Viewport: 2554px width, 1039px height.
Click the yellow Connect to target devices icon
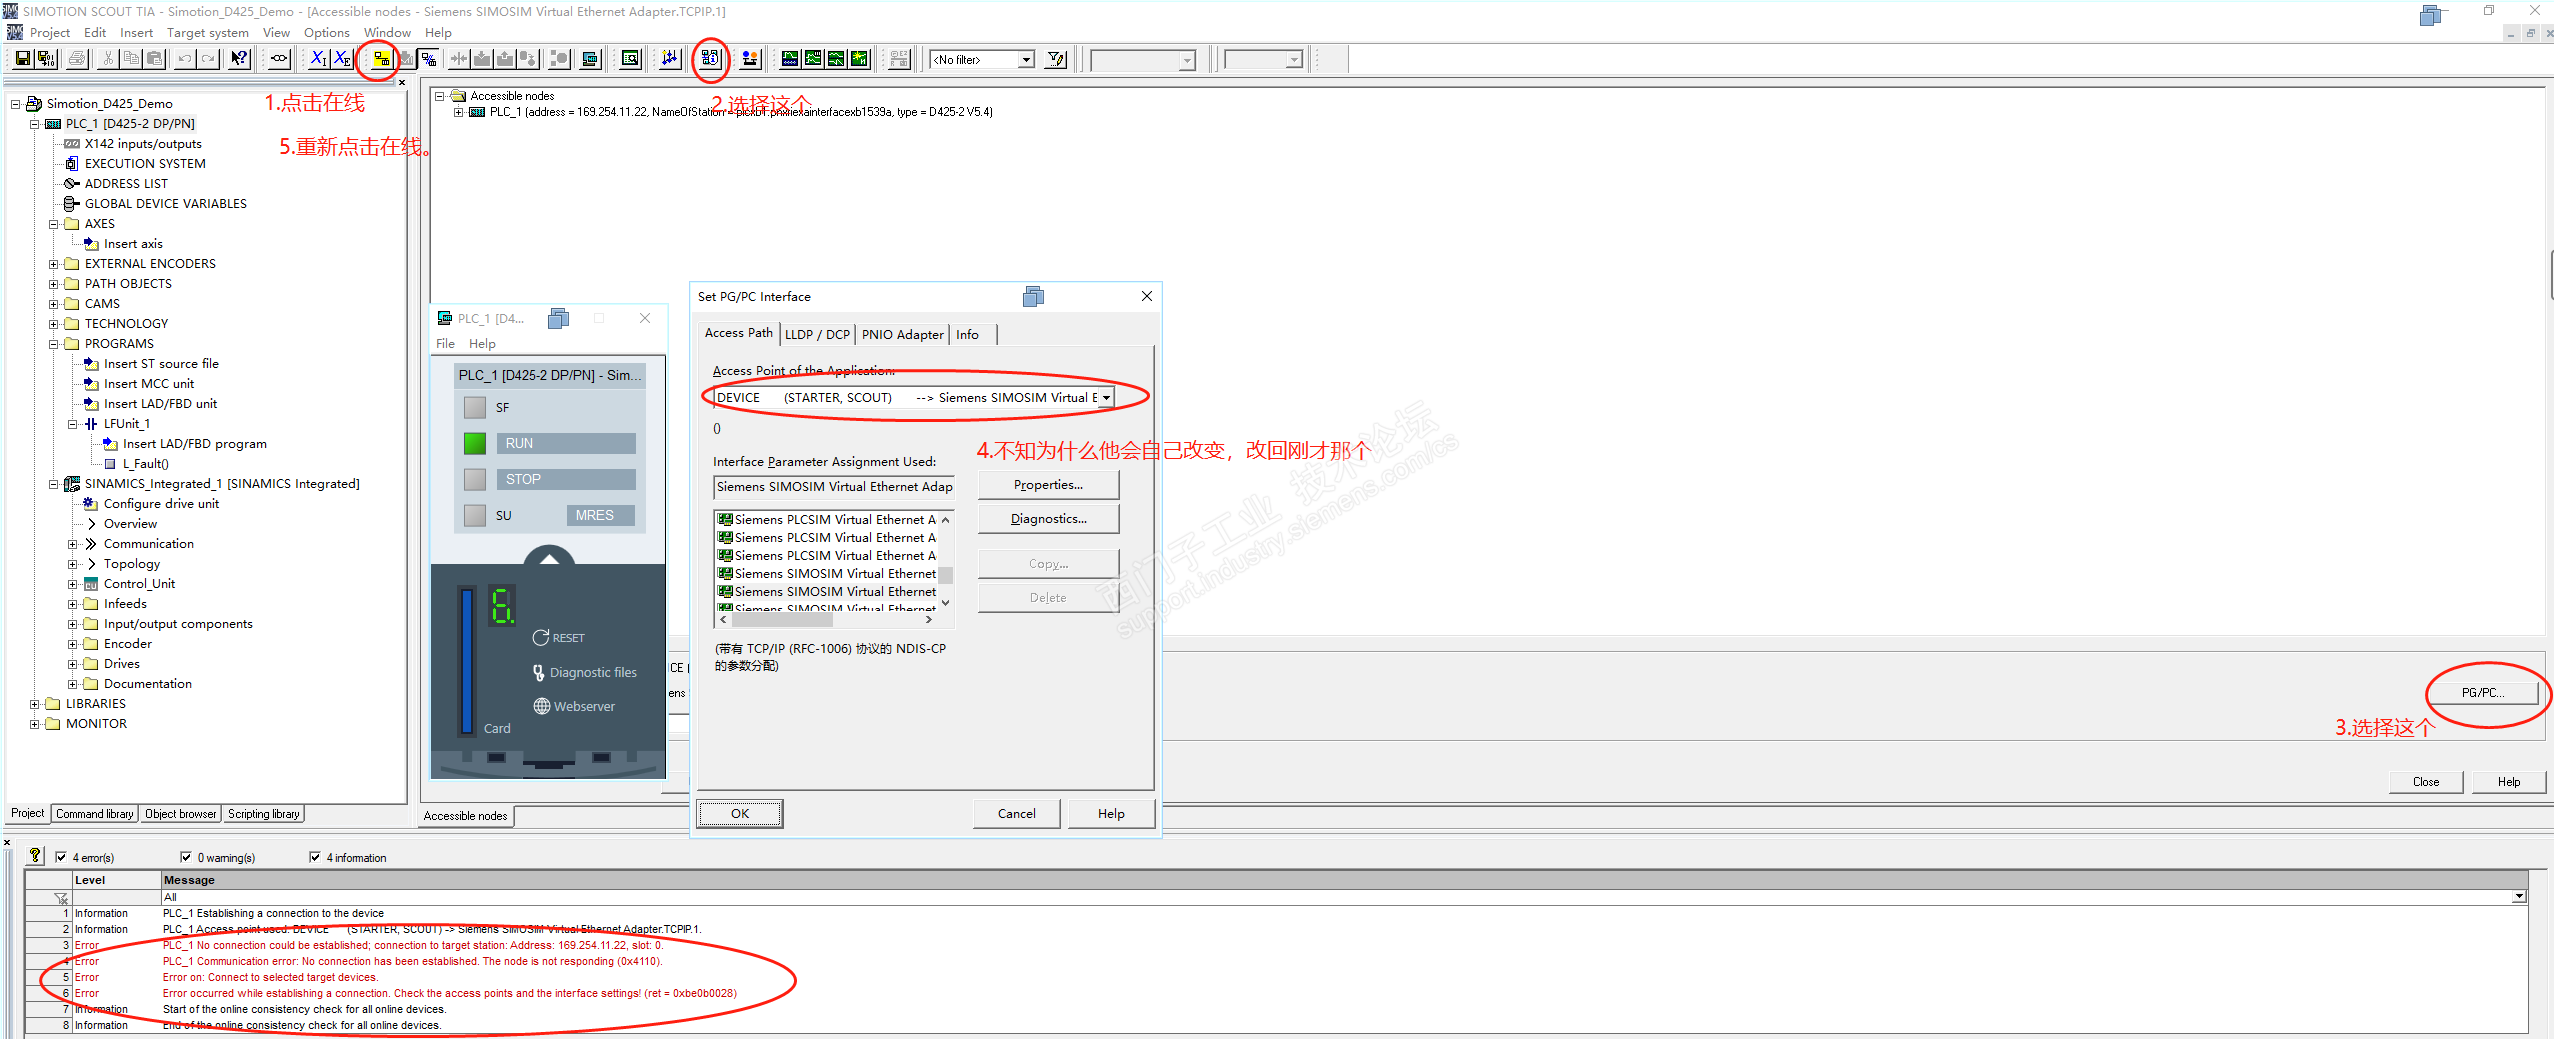[381, 59]
